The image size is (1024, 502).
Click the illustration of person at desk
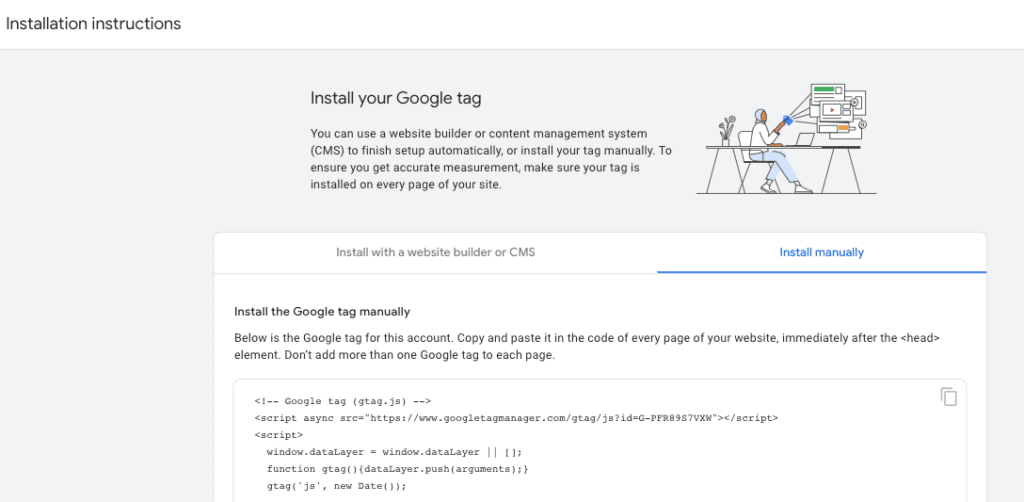[786, 138]
